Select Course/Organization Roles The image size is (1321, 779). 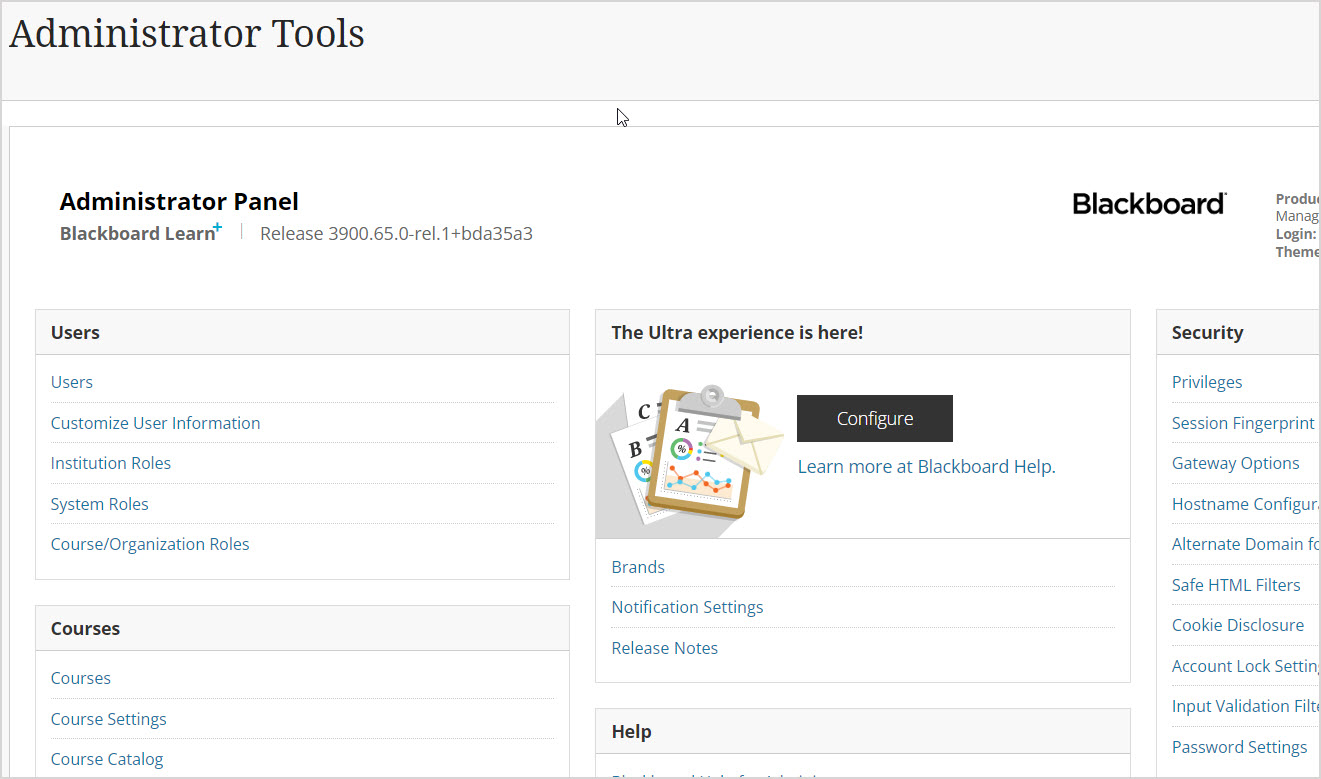pyautogui.click(x=150, y=544)
